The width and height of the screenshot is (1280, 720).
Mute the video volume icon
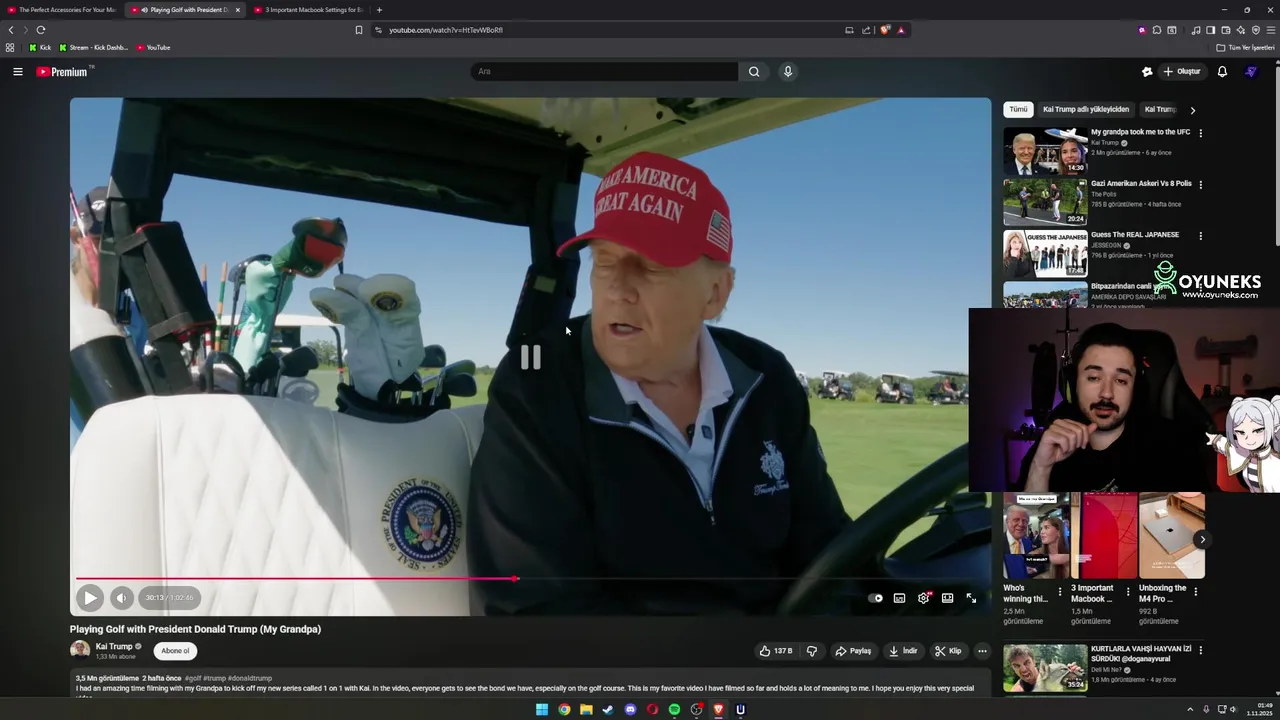click(x=121, y=598)
